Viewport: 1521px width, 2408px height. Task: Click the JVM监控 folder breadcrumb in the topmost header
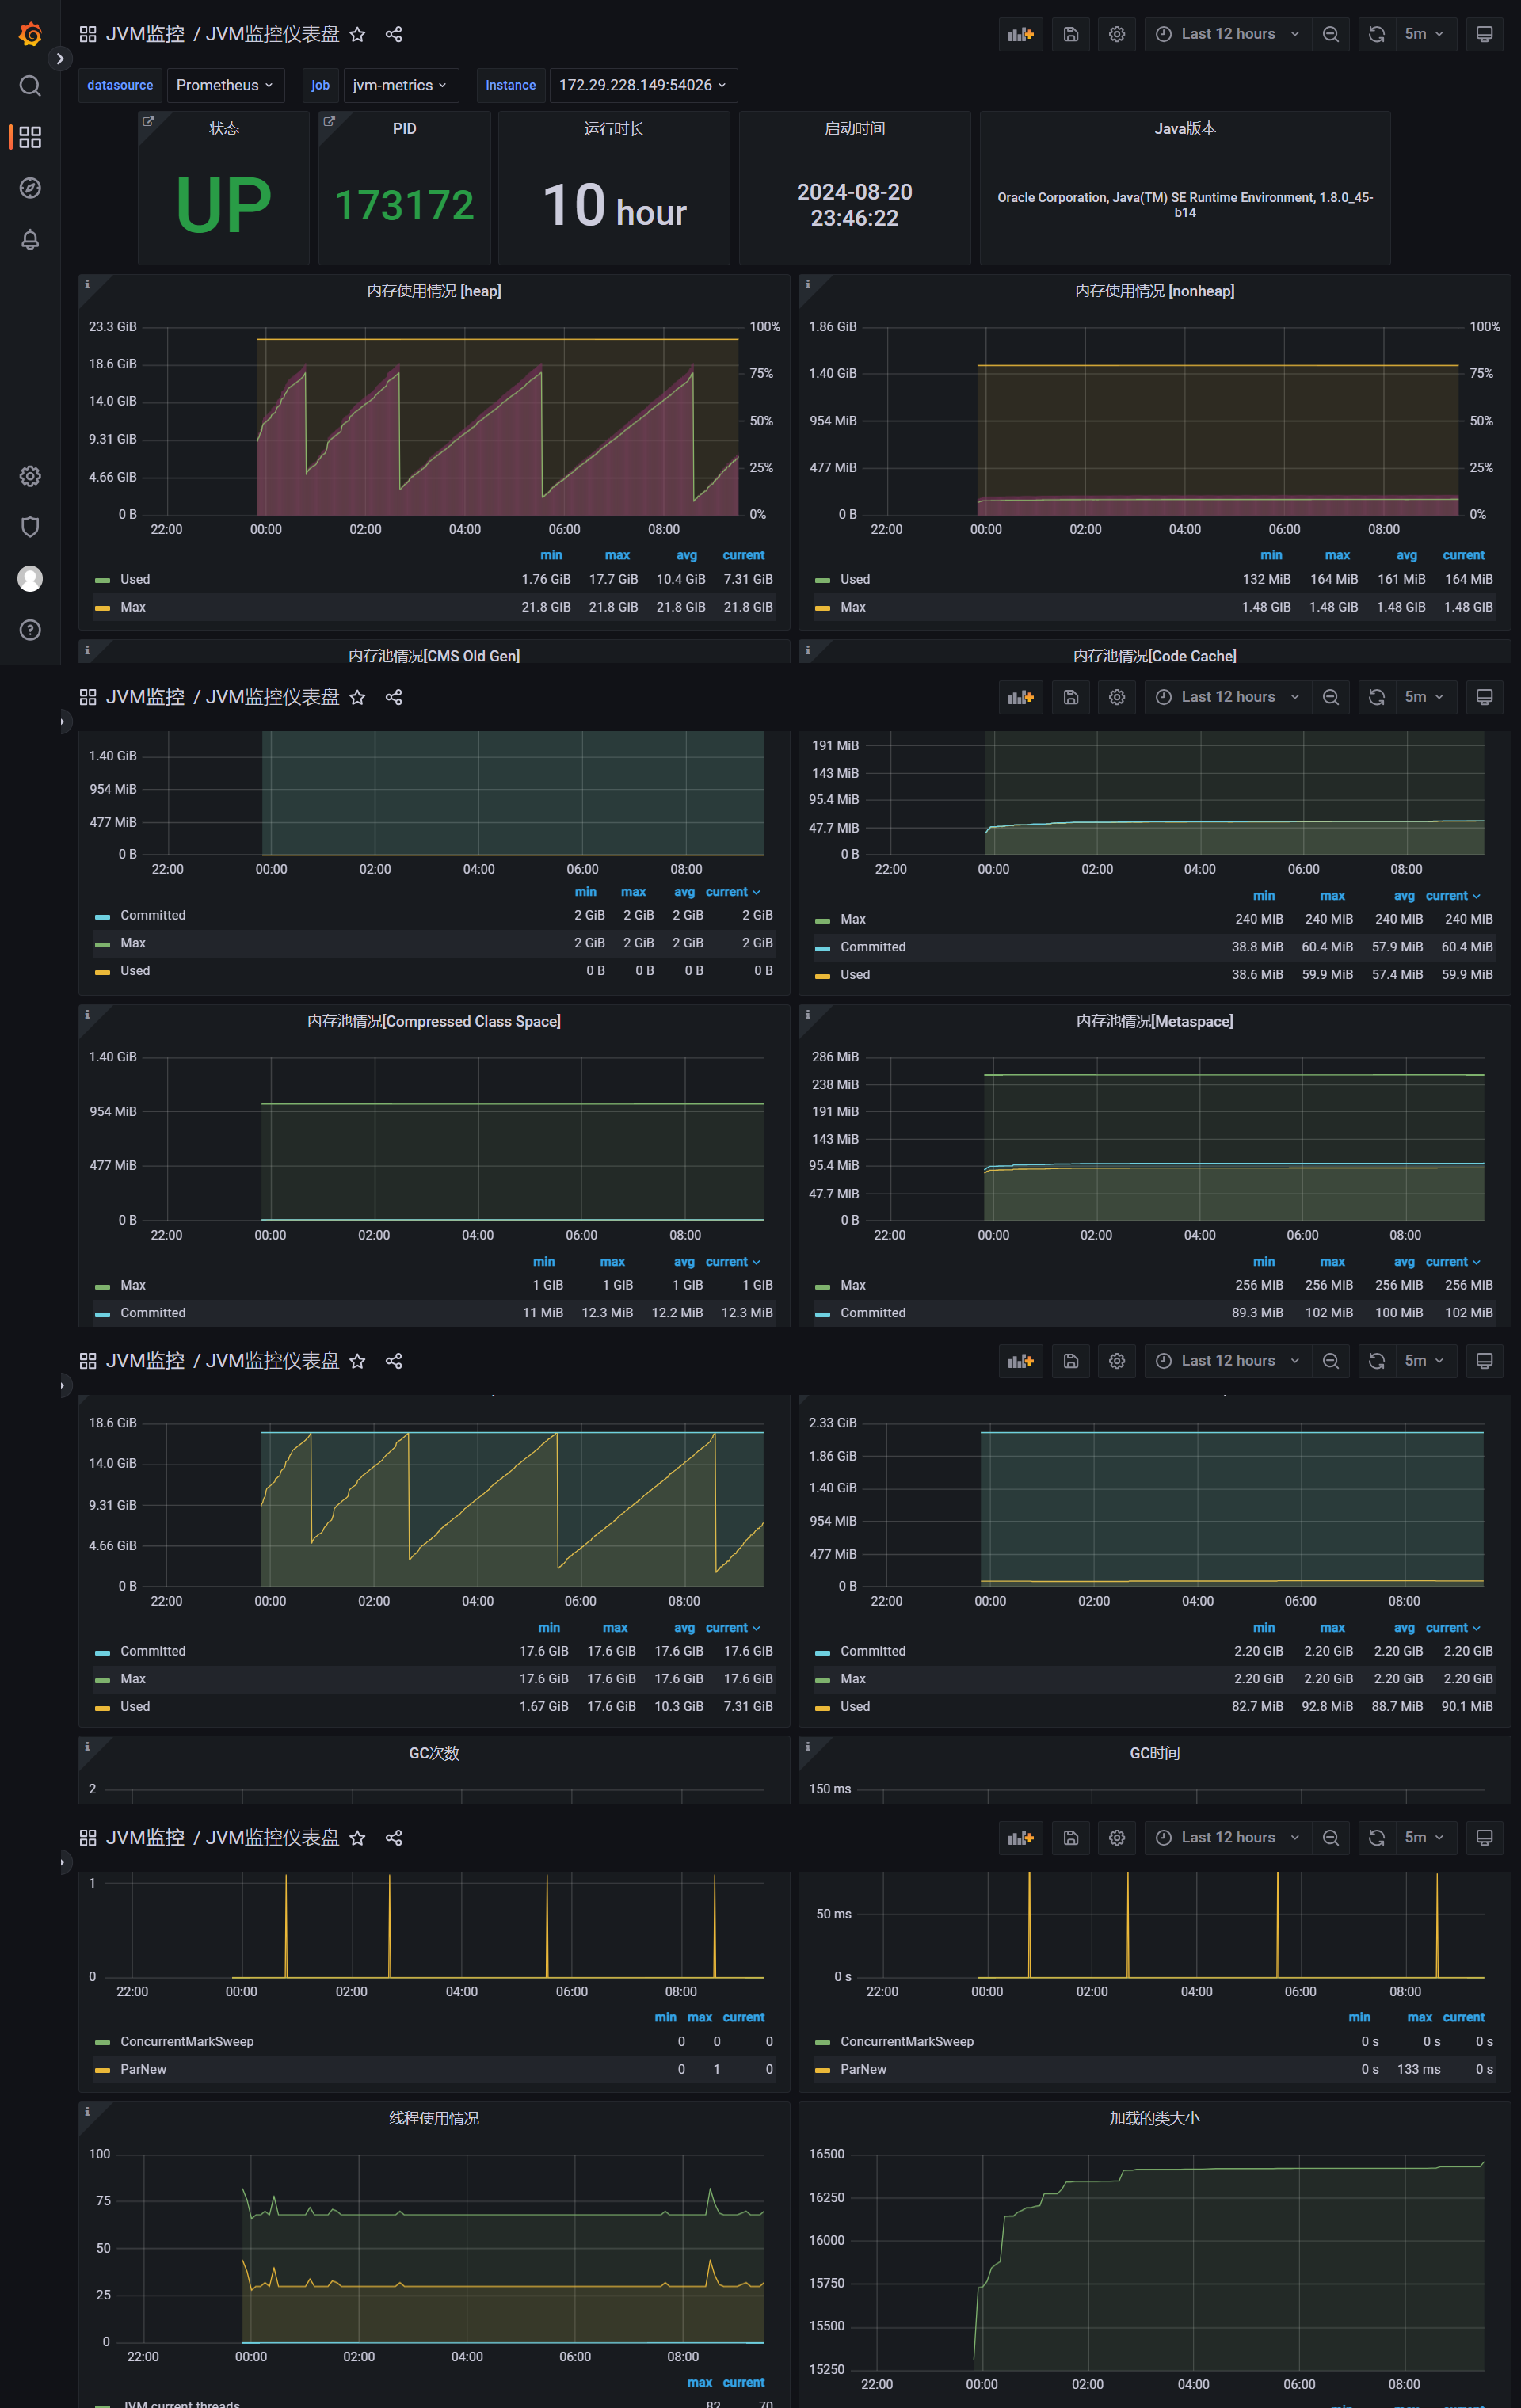[145, 34]
